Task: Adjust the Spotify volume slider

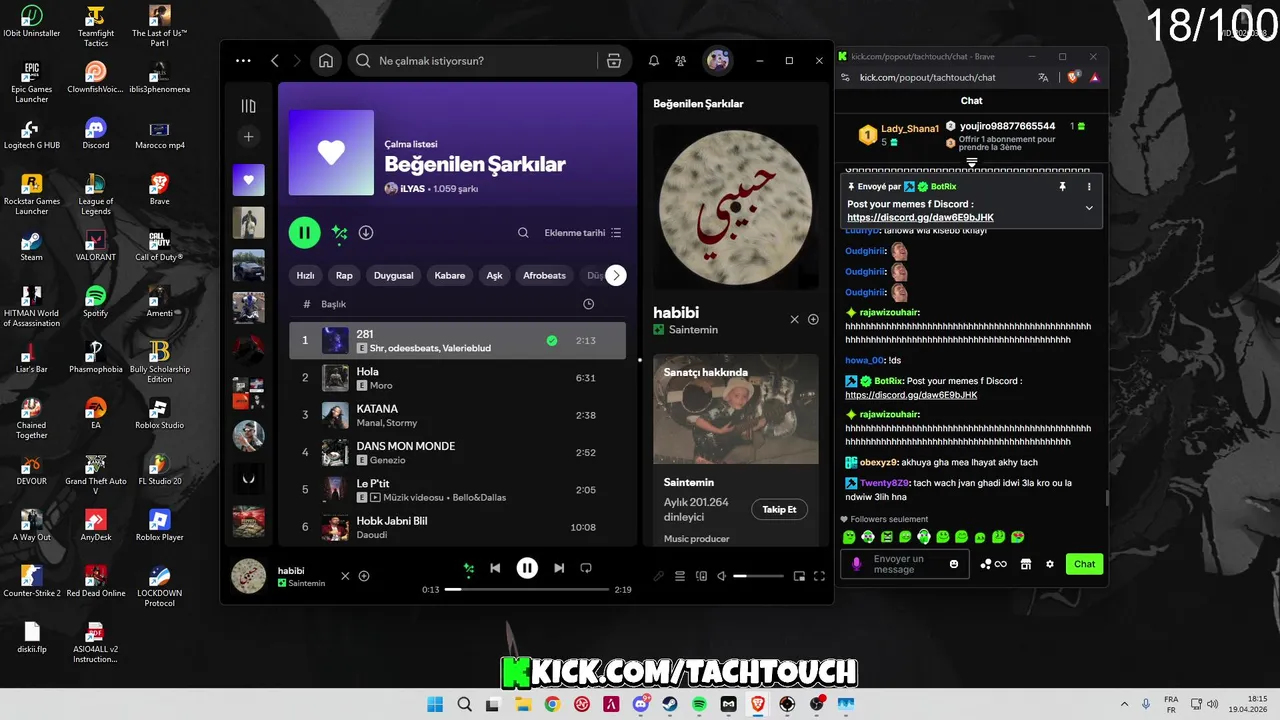Action: coord(758,576)
